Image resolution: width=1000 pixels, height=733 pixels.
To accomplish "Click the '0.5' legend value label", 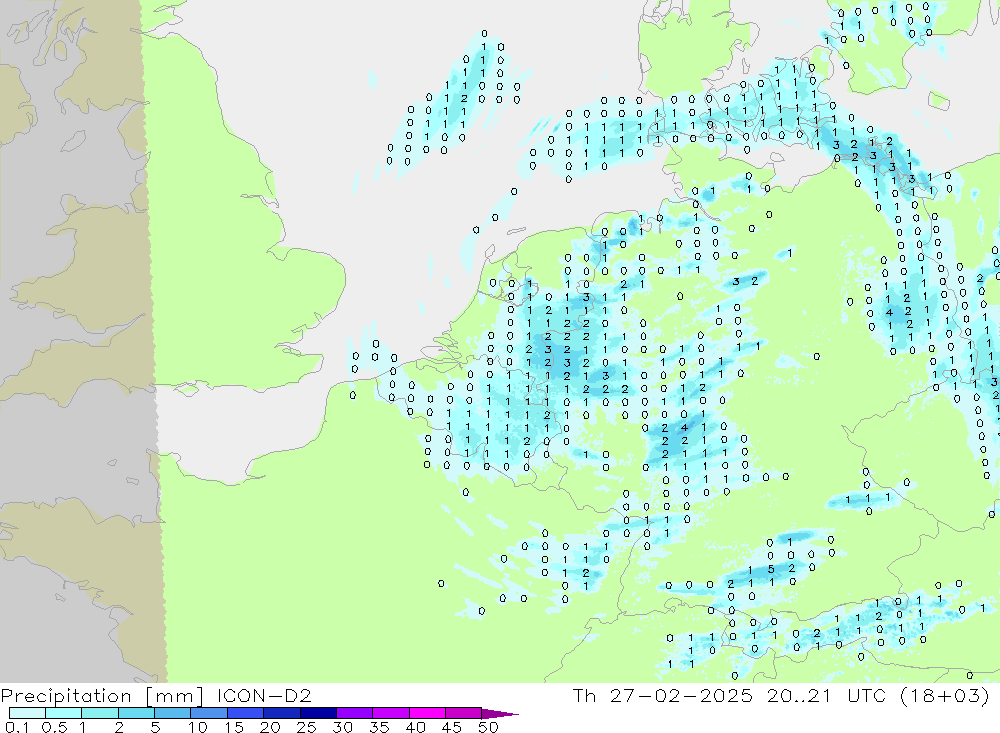I will [x=55, y=727].
